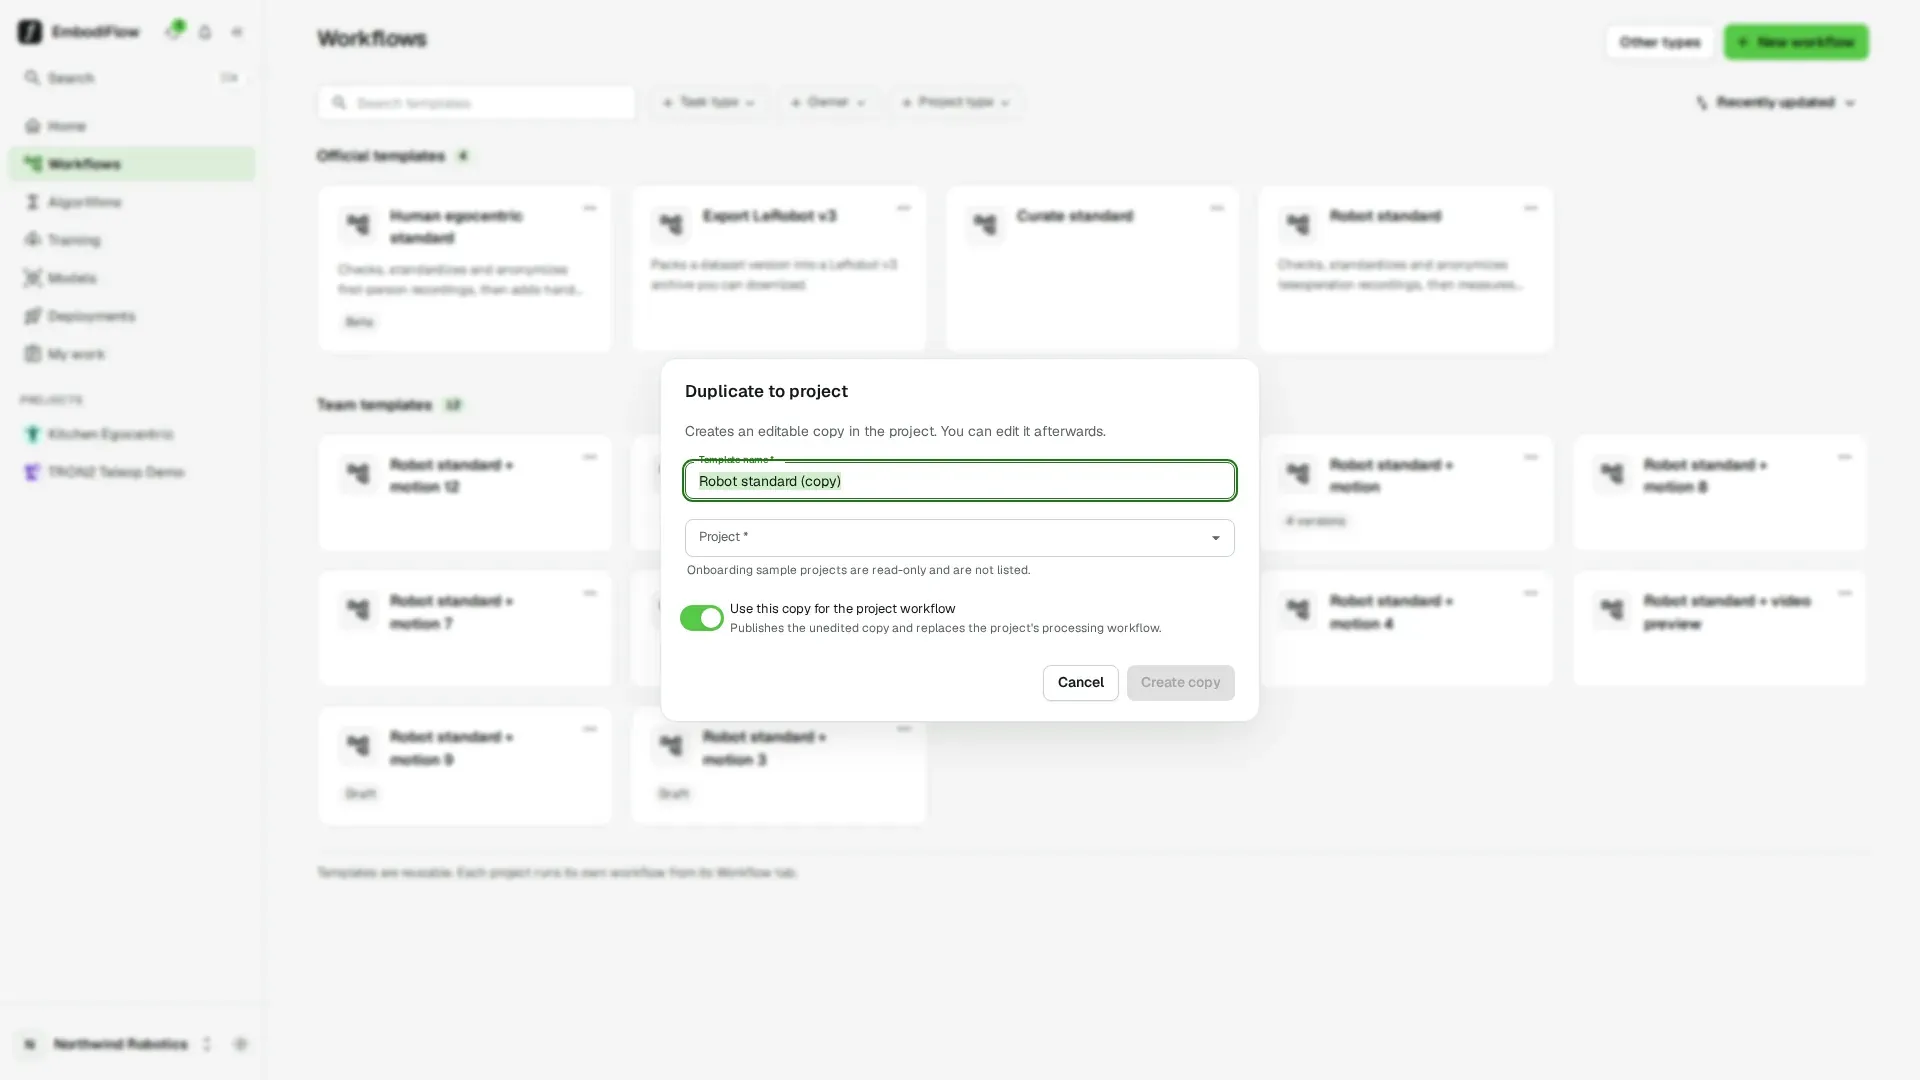This screenshot has height=1080, width=1920.
Task: Open Home in the sidebar
Action: pyautogui.click(x=131, y=126)
